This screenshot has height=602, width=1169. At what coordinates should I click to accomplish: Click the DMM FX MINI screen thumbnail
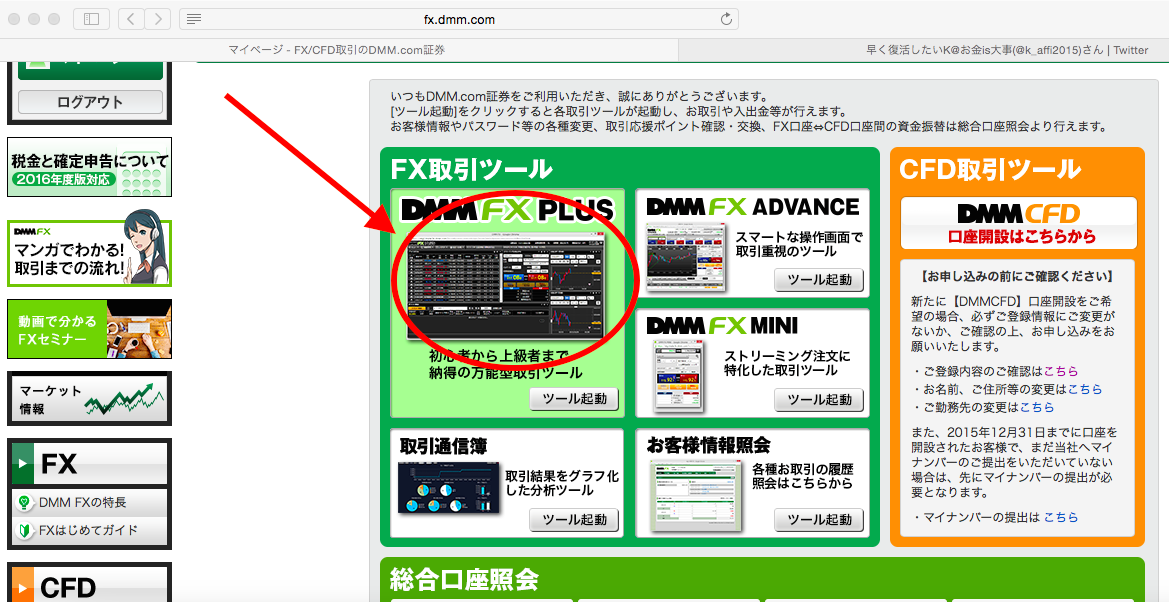(679, 375)
